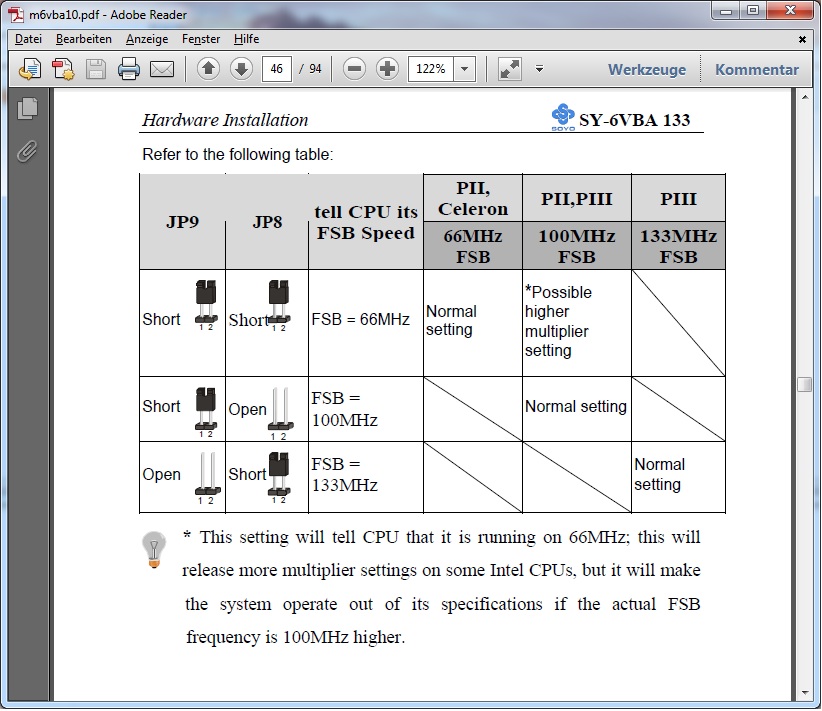The image size is (822, 711).
Task: Click the Open file icon
Action: pos(28,68)
